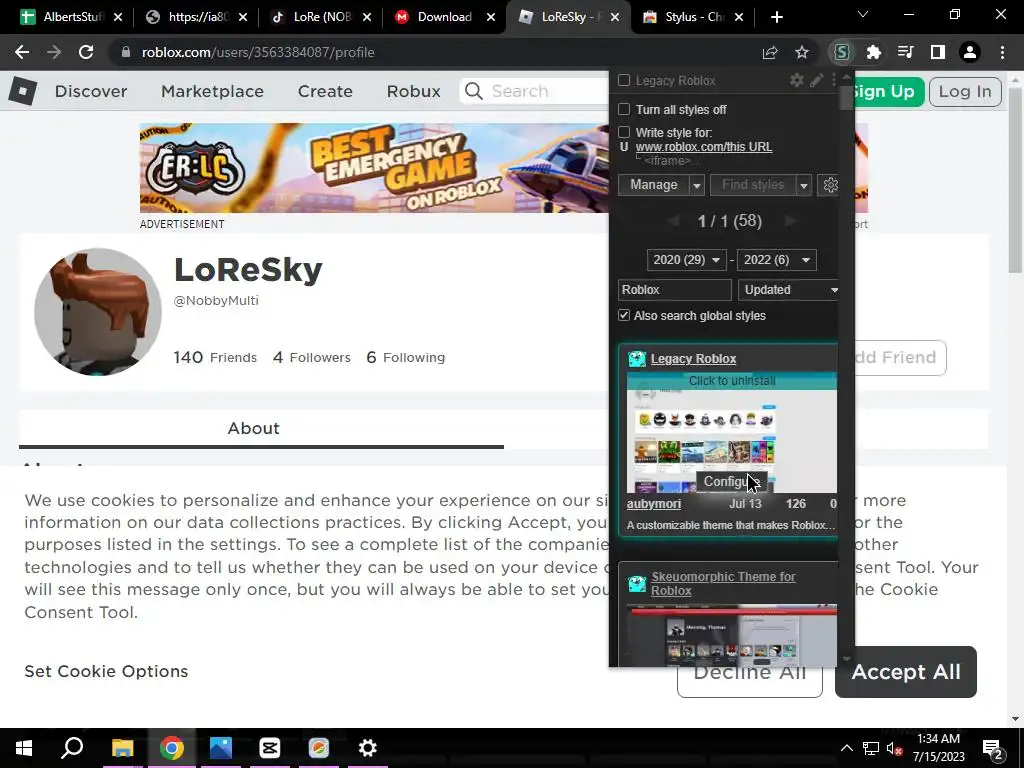Check the Write style for checkbox
Viewport: 1024px width, 768px height.
pyautogui.click(x=624, y=133)
